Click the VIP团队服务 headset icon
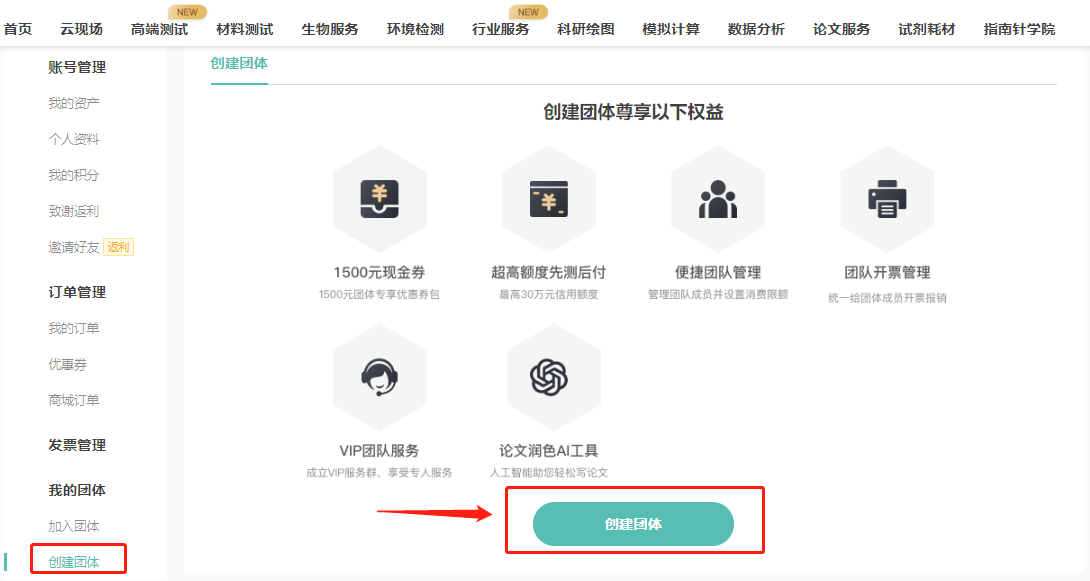Screen dimensions: 1090x581 [378, 377]
